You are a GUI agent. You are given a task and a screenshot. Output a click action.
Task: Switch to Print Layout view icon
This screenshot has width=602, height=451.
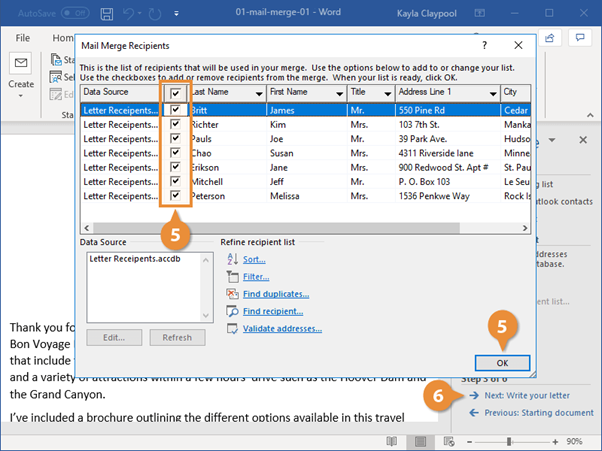pos(420,441)
